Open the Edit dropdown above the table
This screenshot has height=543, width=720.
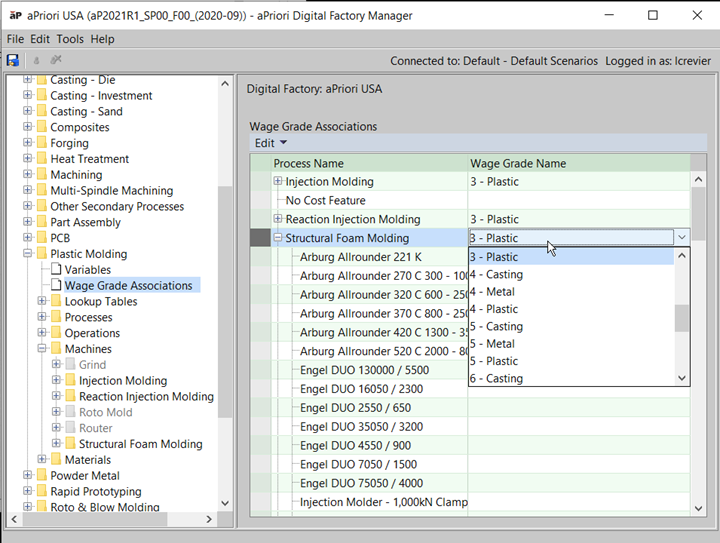pyautogui.click(x=271, y=143)
